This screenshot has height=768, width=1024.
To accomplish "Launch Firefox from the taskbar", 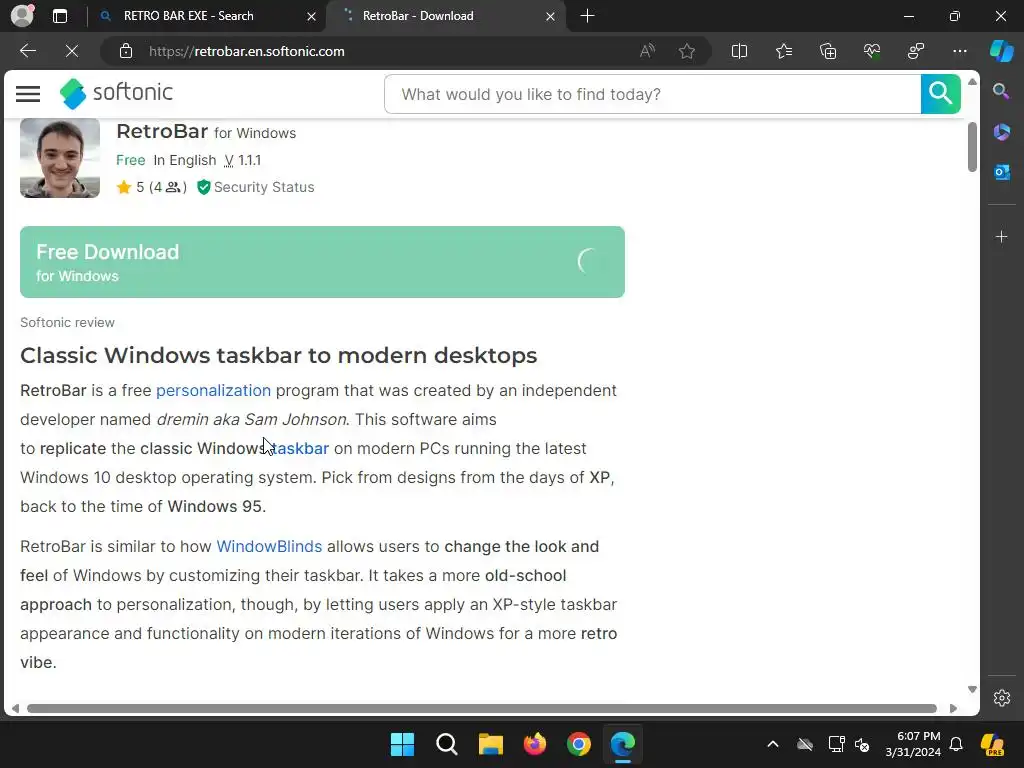I will (535, 744).
